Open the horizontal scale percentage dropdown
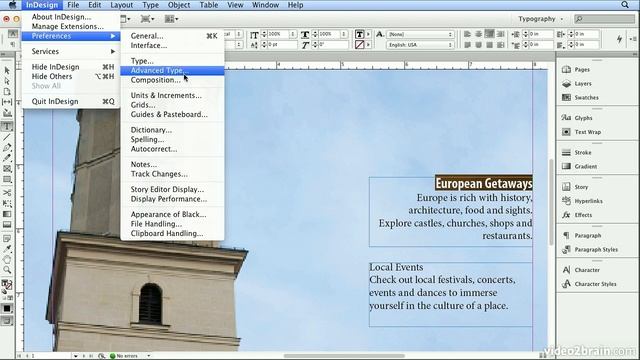 point(343,34)
